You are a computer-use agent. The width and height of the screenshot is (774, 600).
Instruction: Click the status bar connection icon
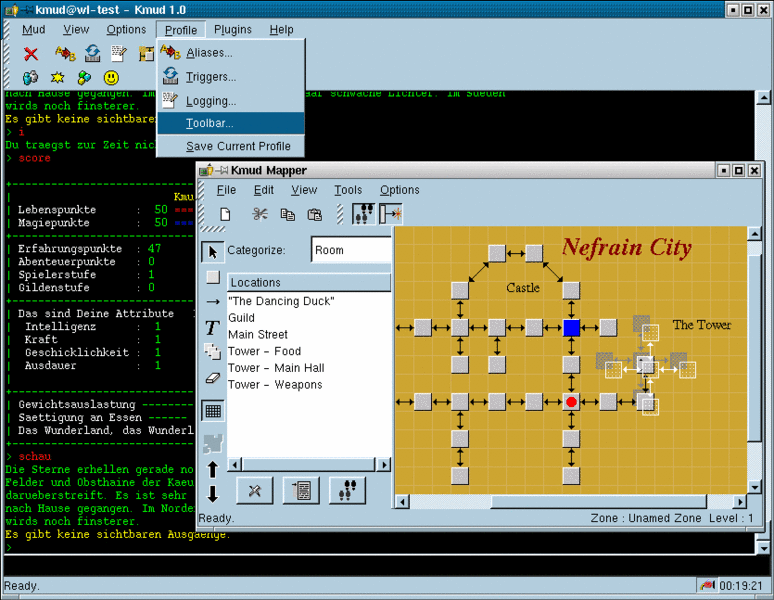[x=707, y=585]
